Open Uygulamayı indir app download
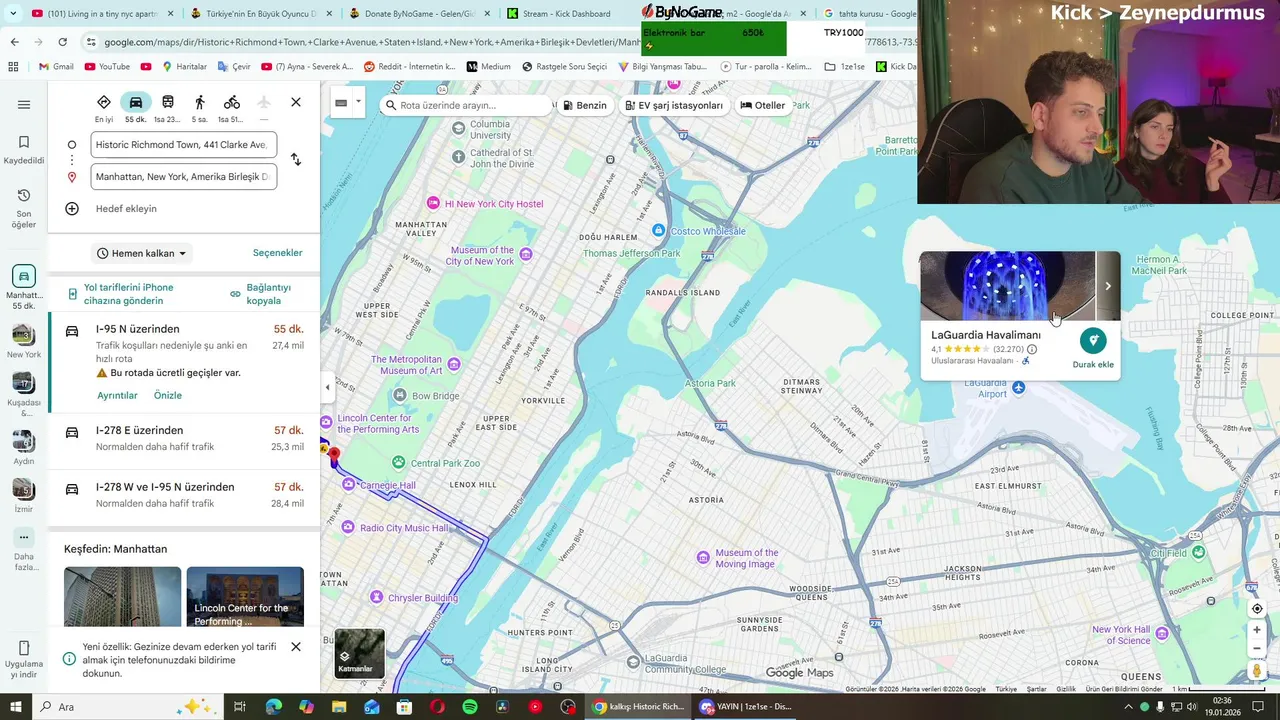 (24, 659)
